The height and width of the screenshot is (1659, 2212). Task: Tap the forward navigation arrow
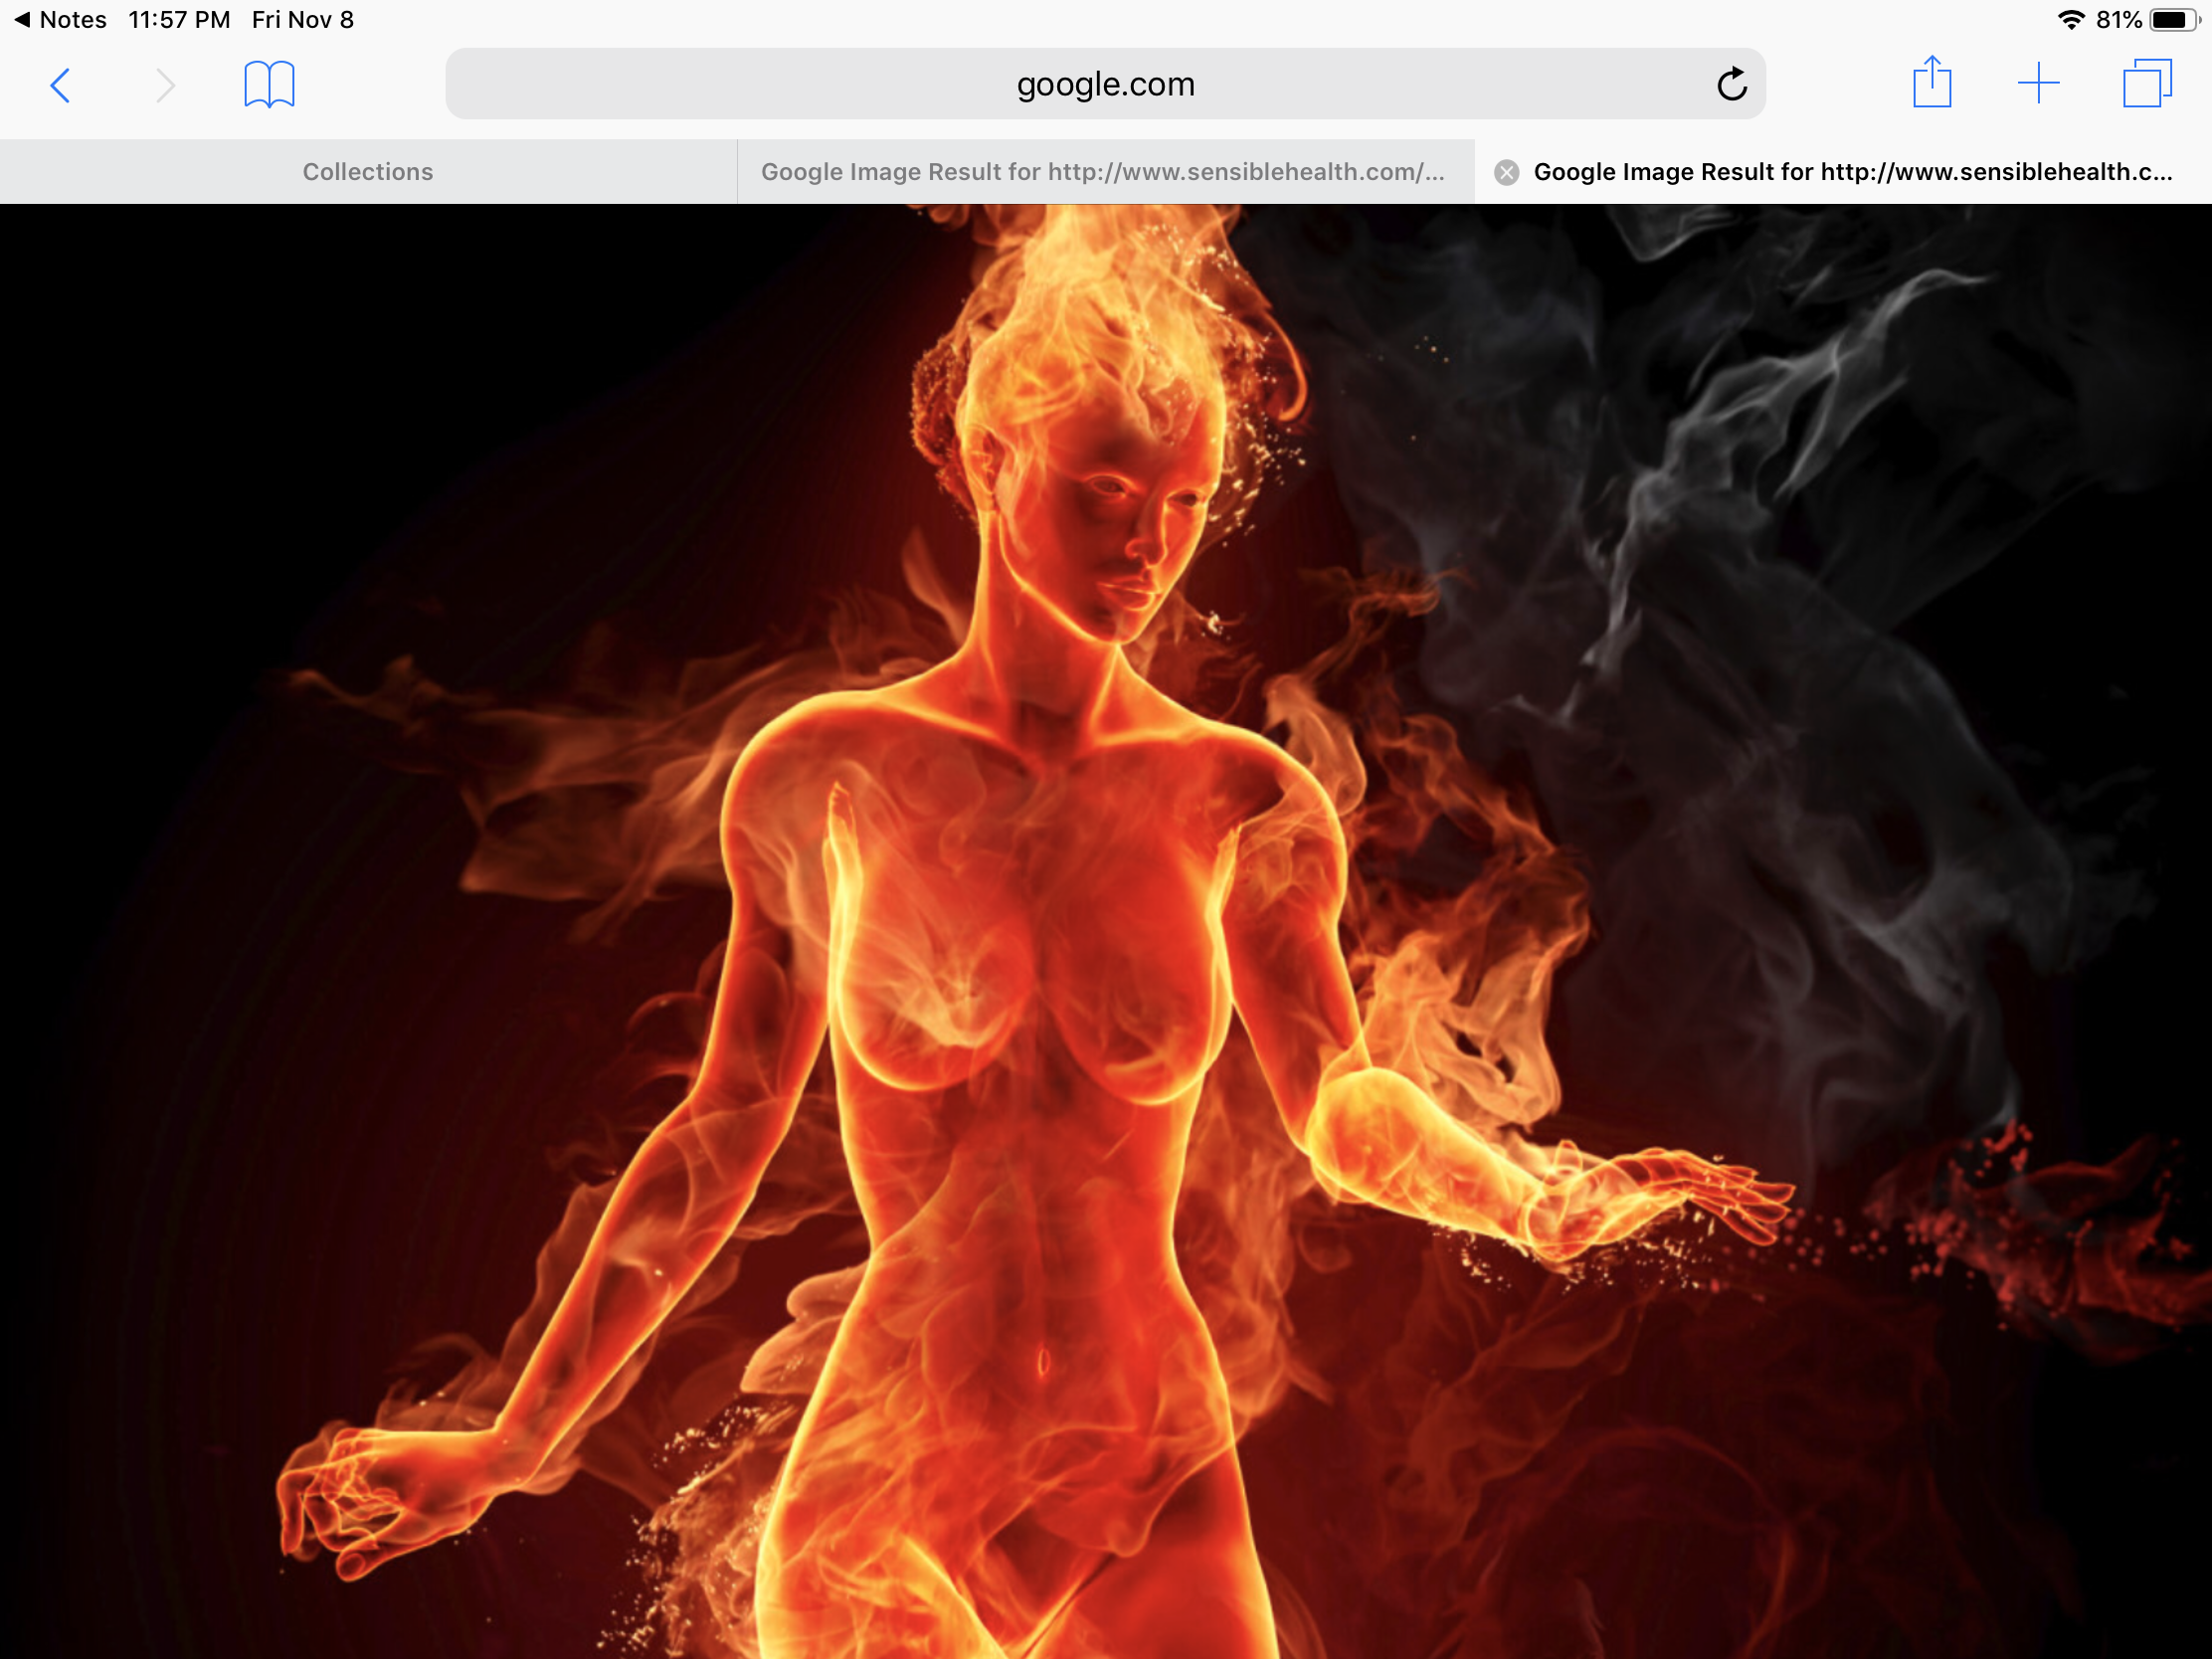click(x=165, y=85)
